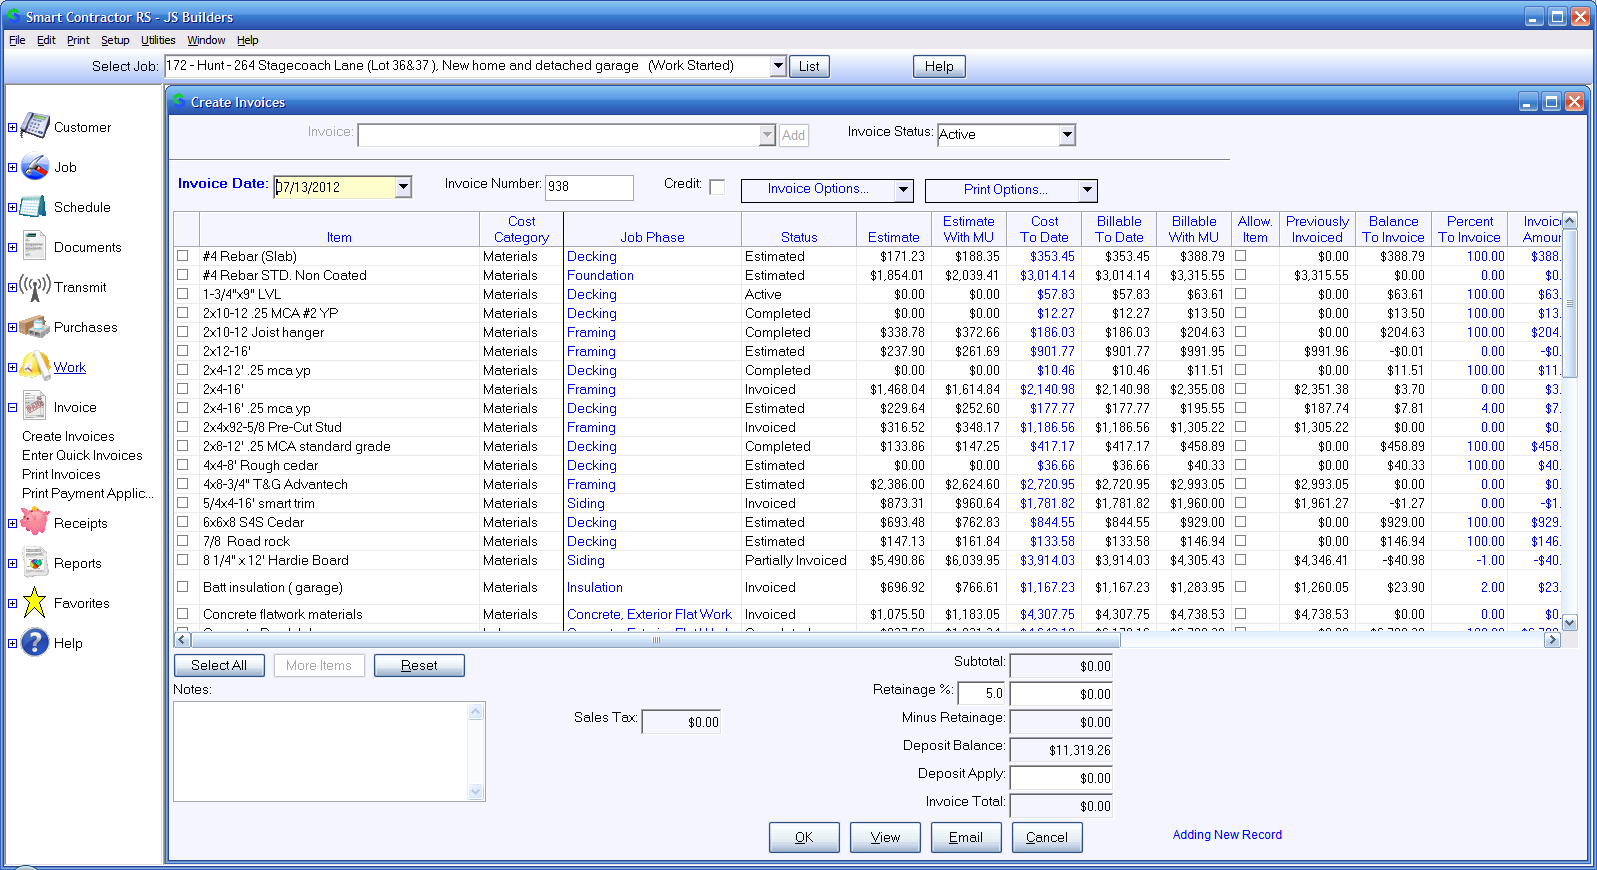Image resolution: width=1597 pixels, height=870 pixels.
Task: Click the Cancel button
Action: (x=1047, y=837)
